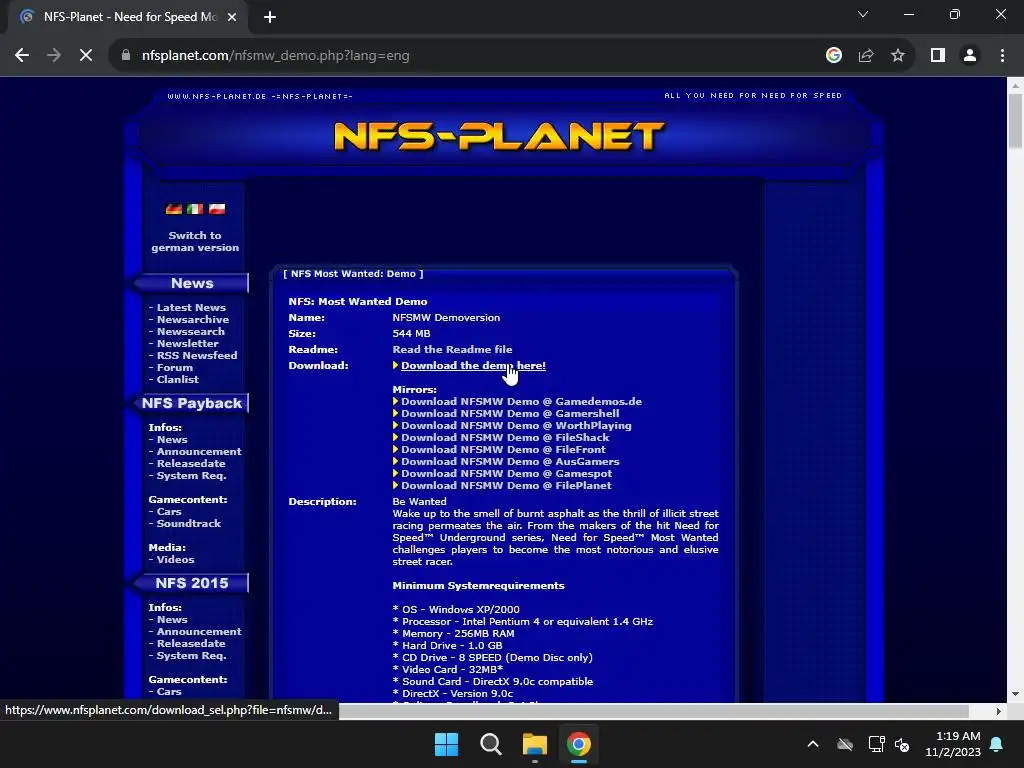
Task: Click the horizontal page scrollbar
Action: (653, 711)
